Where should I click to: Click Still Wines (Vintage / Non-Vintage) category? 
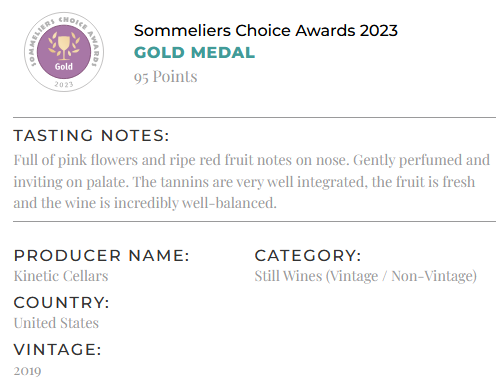[x=366, y=276]
